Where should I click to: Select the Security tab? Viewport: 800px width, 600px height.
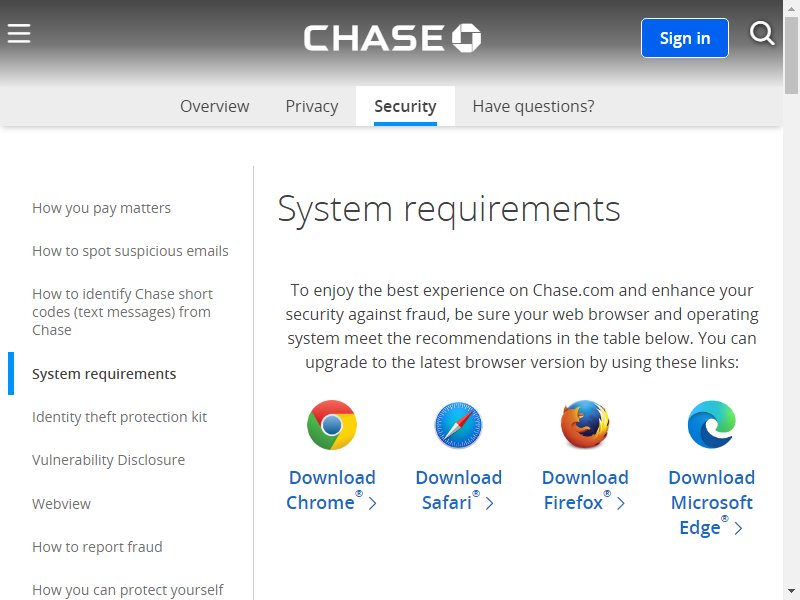(405, 106)
